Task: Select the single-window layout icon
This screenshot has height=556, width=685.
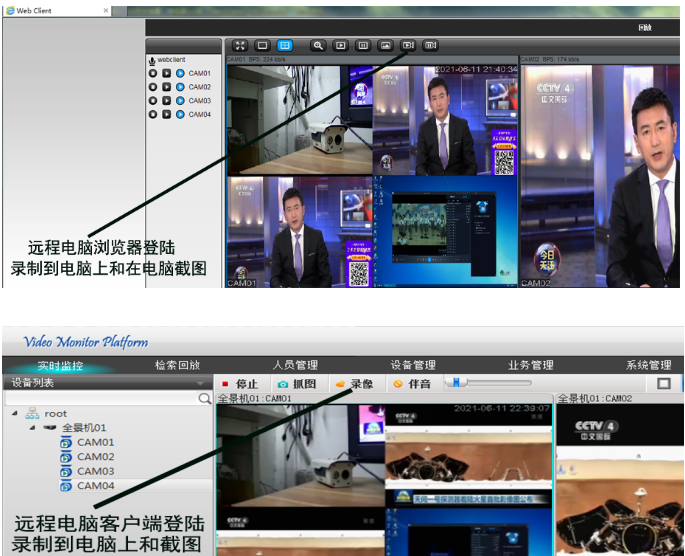Action: [x=262, y=46]
